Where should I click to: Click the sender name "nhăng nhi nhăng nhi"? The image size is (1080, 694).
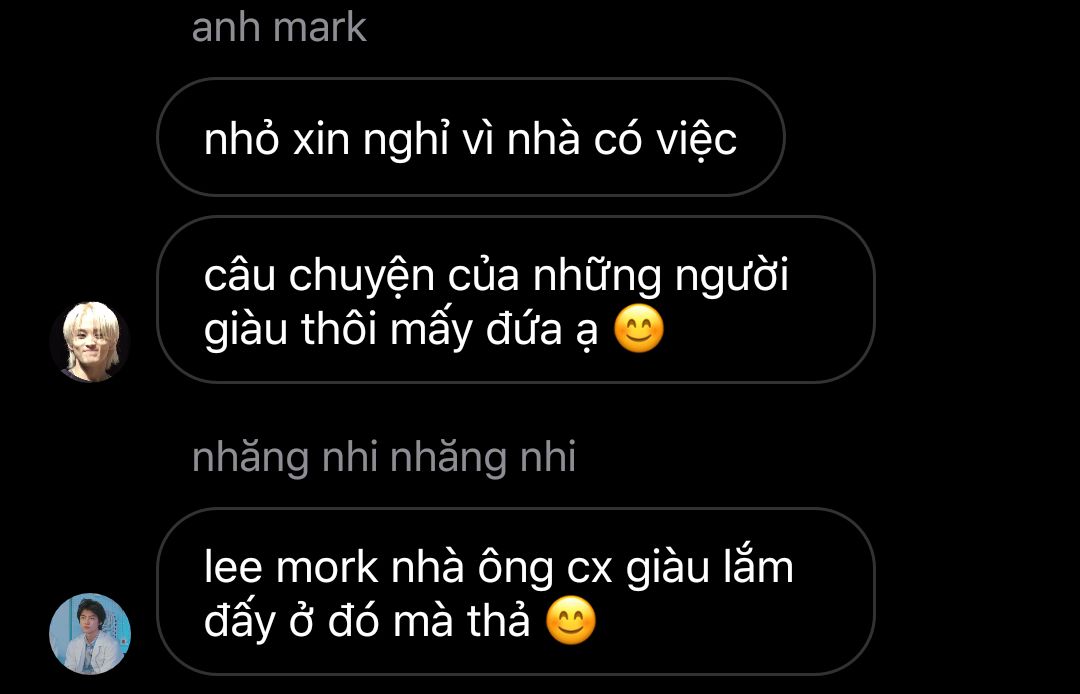click(384, 458)
